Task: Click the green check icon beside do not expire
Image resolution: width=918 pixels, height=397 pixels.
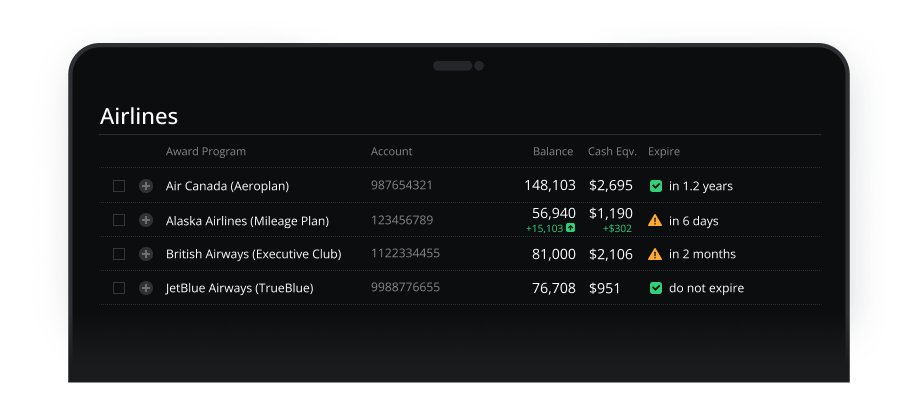Action: [x=656, y=288]
